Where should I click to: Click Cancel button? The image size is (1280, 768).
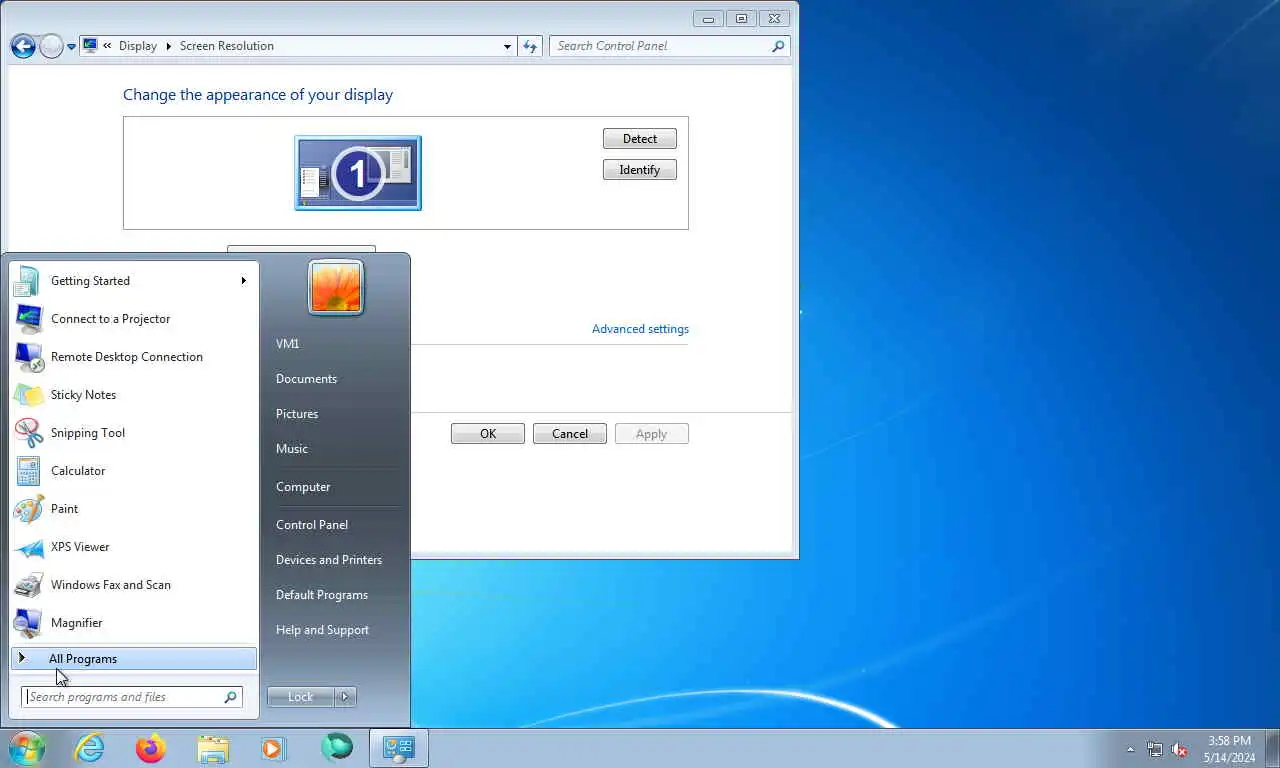click(570, 434)
